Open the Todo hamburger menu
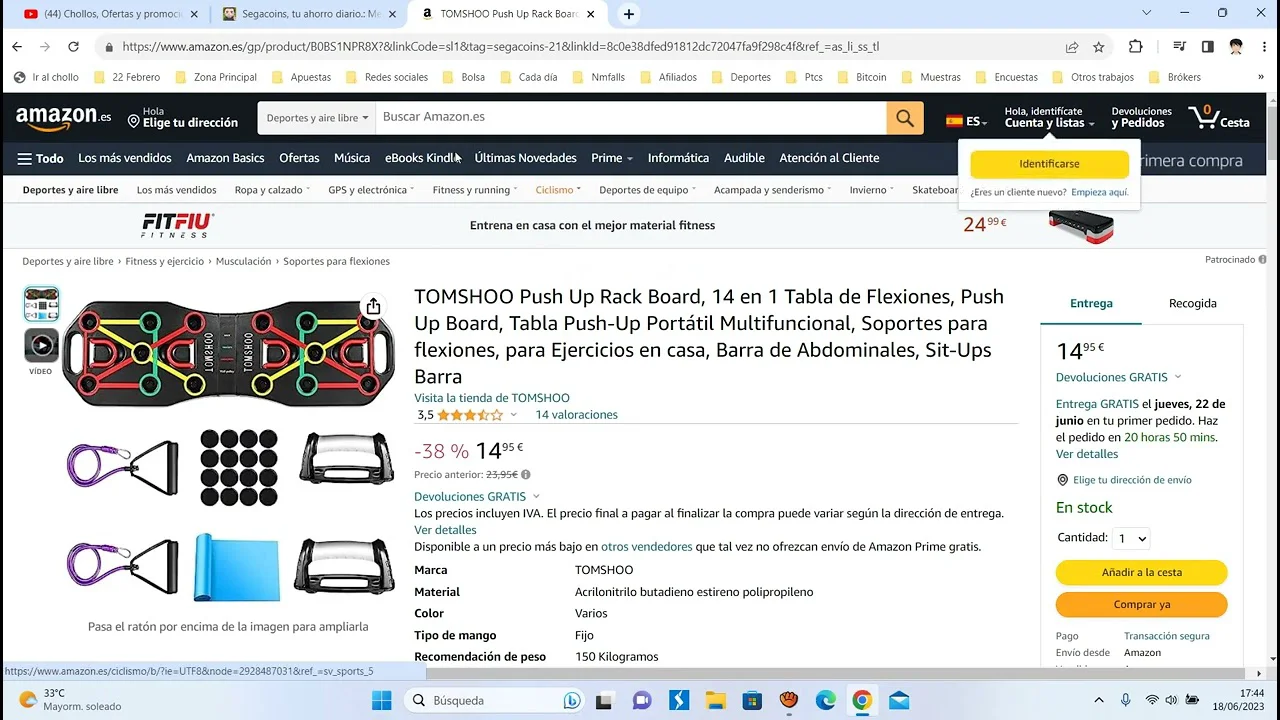Screen dimensions: 1280x720 [x=40, y=158]
